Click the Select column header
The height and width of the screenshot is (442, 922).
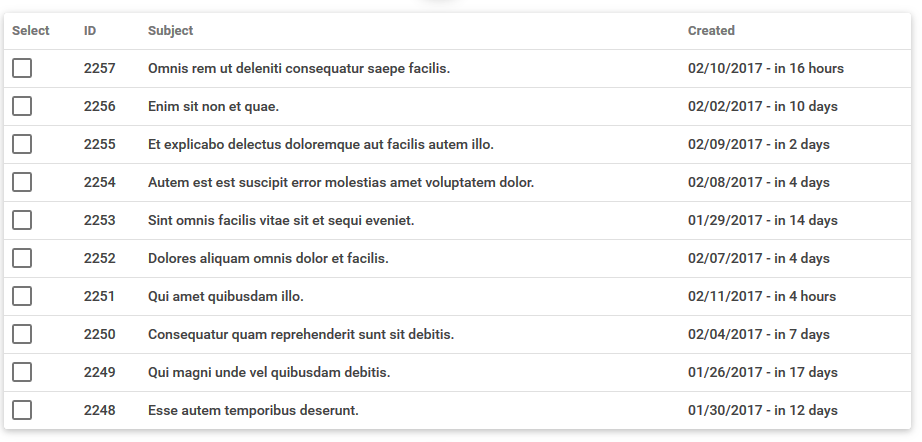point(31,31)
